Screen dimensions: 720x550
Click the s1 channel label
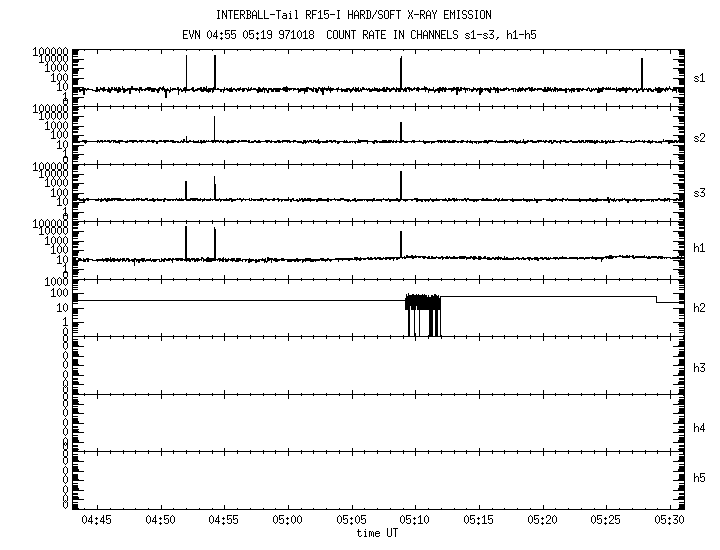click(x=700, y=78)
